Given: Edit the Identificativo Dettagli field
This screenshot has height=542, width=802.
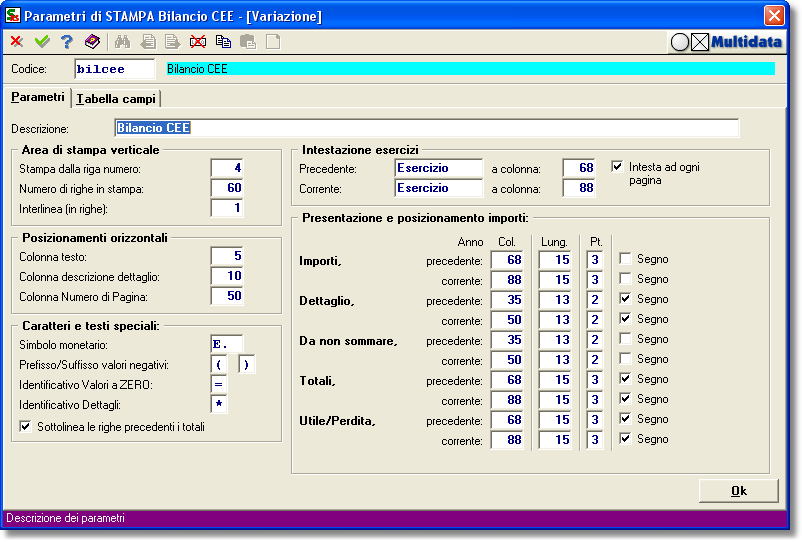Looking at the screenshot, I should point(219,404).
